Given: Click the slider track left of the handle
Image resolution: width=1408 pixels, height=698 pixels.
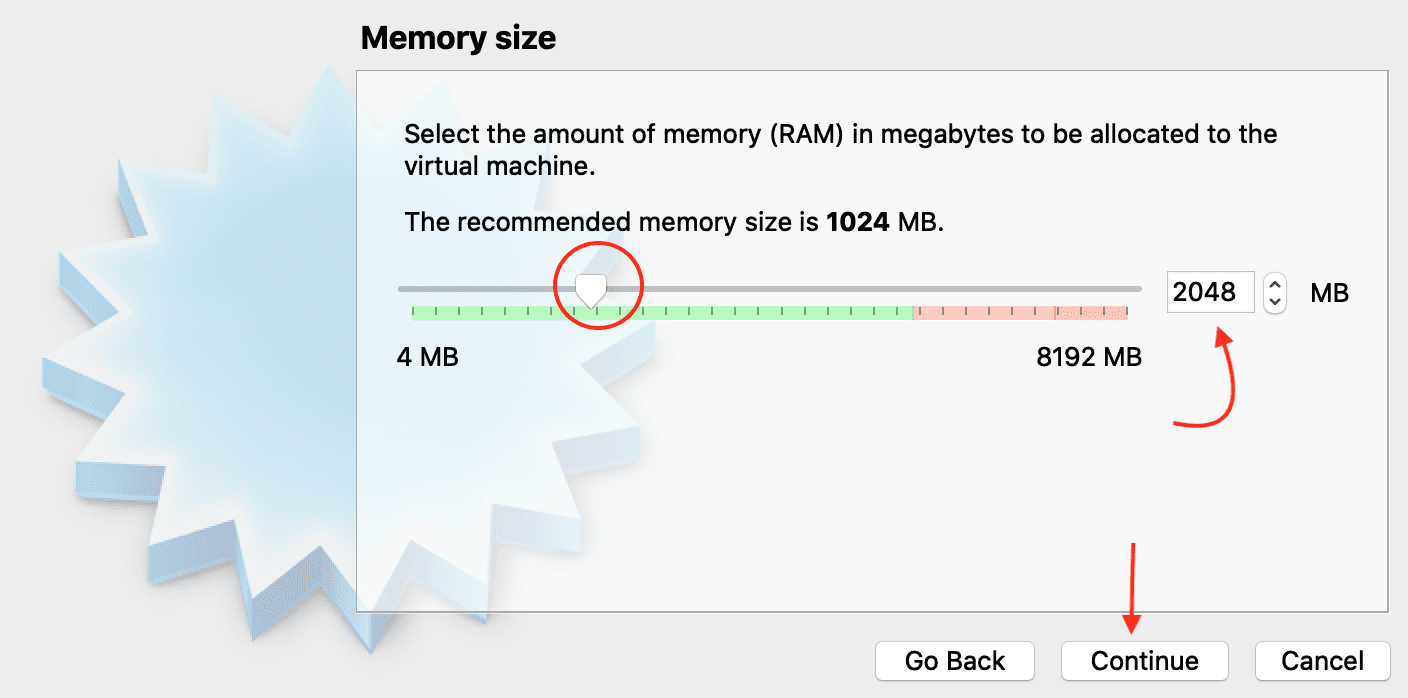Looking at the screenshot, I should pos(480,289).
